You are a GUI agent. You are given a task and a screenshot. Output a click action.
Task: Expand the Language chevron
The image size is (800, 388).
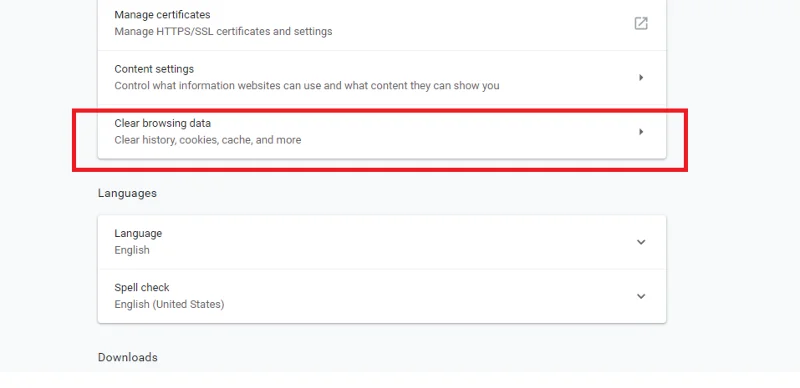coord(641,242)
